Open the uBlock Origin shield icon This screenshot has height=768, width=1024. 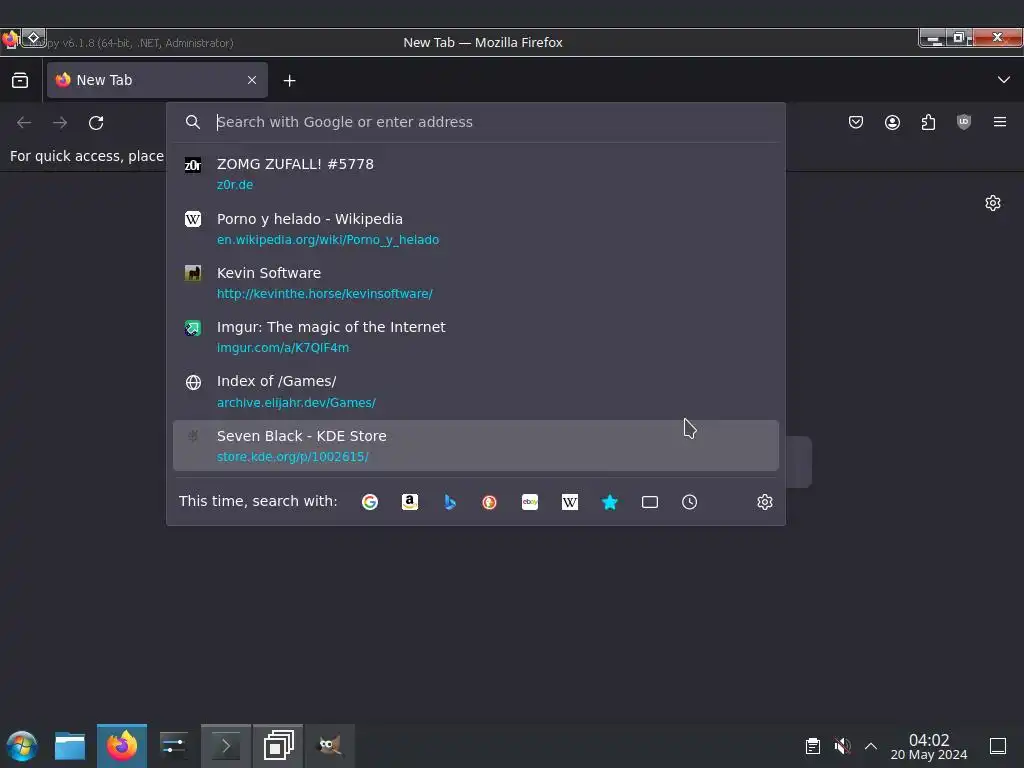point(964,122)
